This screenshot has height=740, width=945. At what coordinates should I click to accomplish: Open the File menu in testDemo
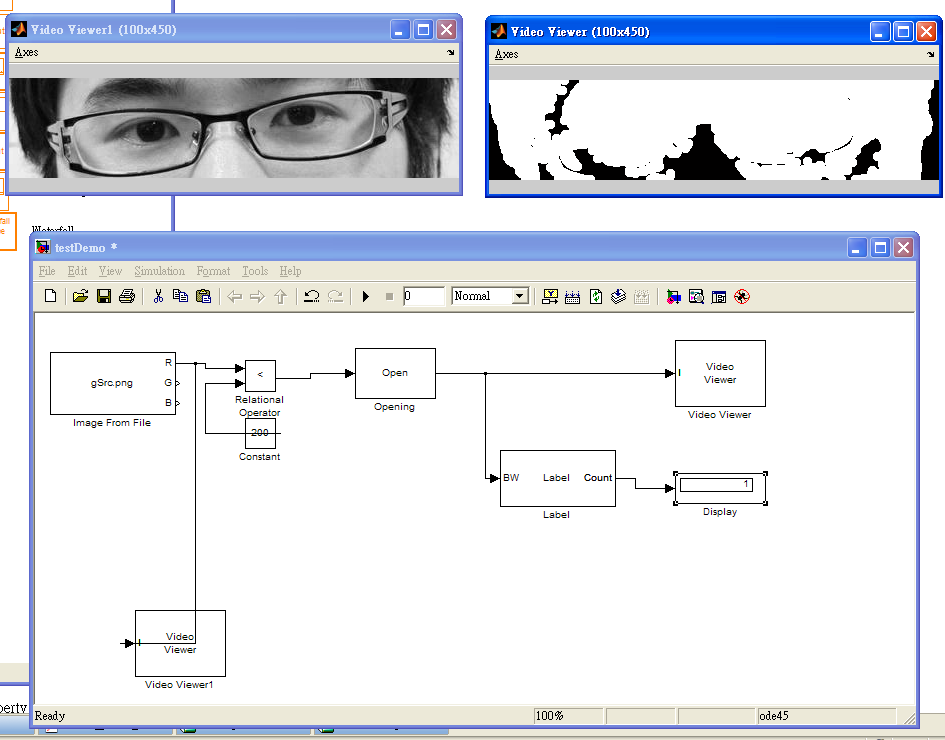[x=47, y=271]
